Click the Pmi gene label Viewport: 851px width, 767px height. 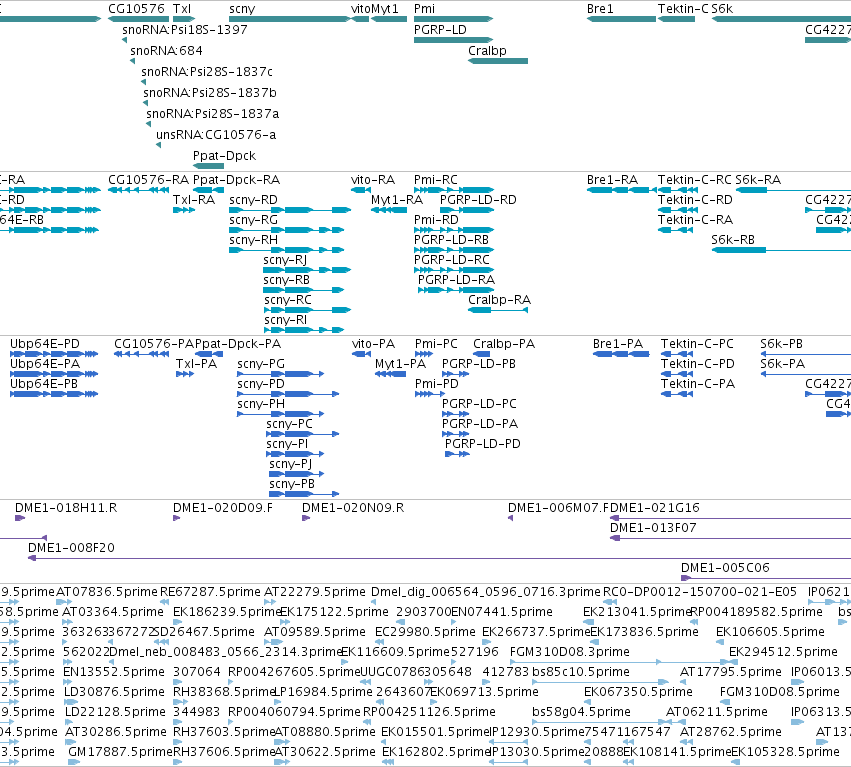[424, 9]
